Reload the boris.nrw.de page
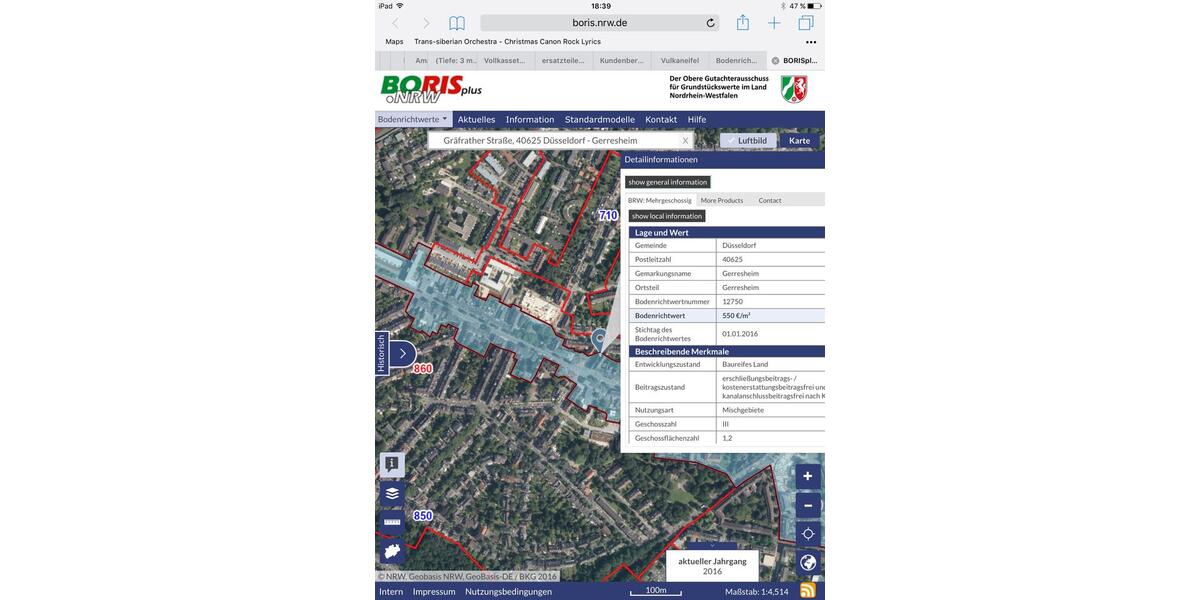This screenshot has width=1200, height=600. tap(710, 23)
